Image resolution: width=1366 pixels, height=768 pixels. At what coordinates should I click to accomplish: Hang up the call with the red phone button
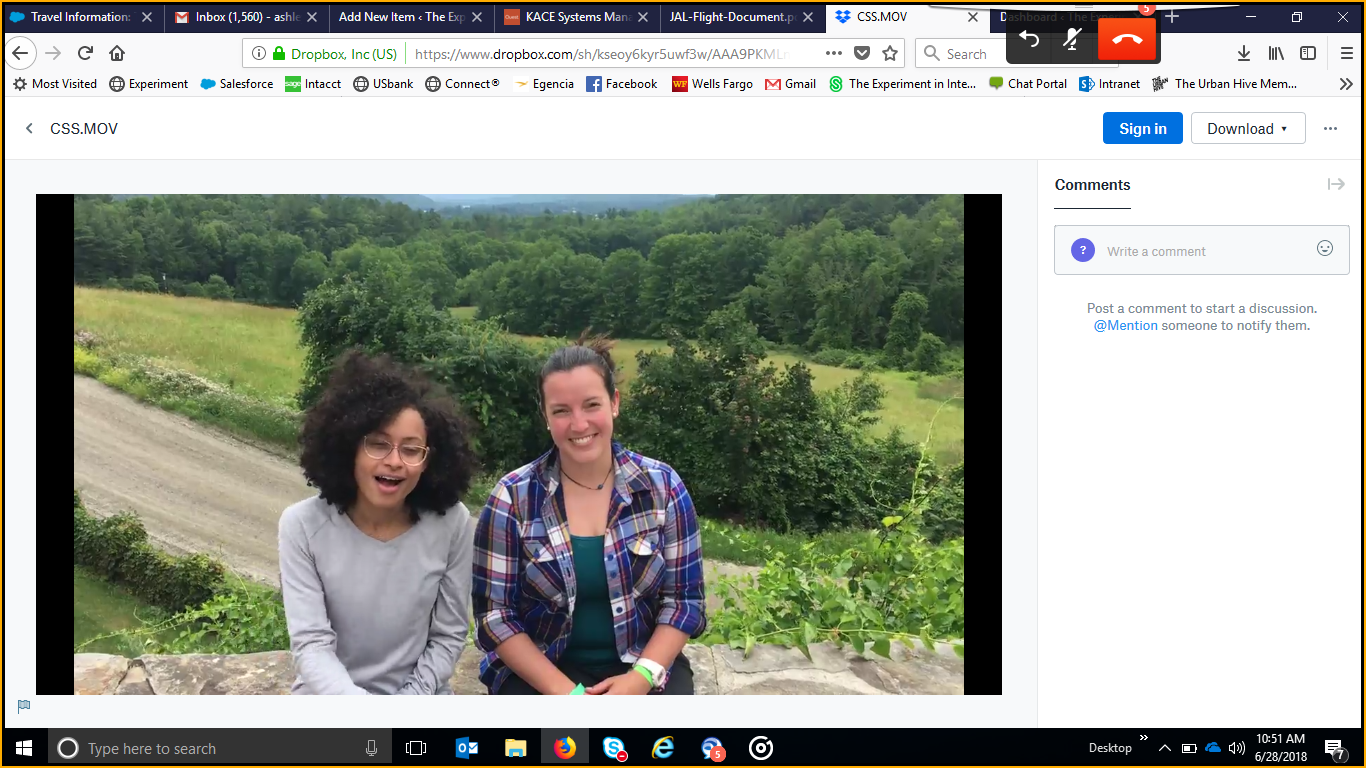coord(1127,40)
